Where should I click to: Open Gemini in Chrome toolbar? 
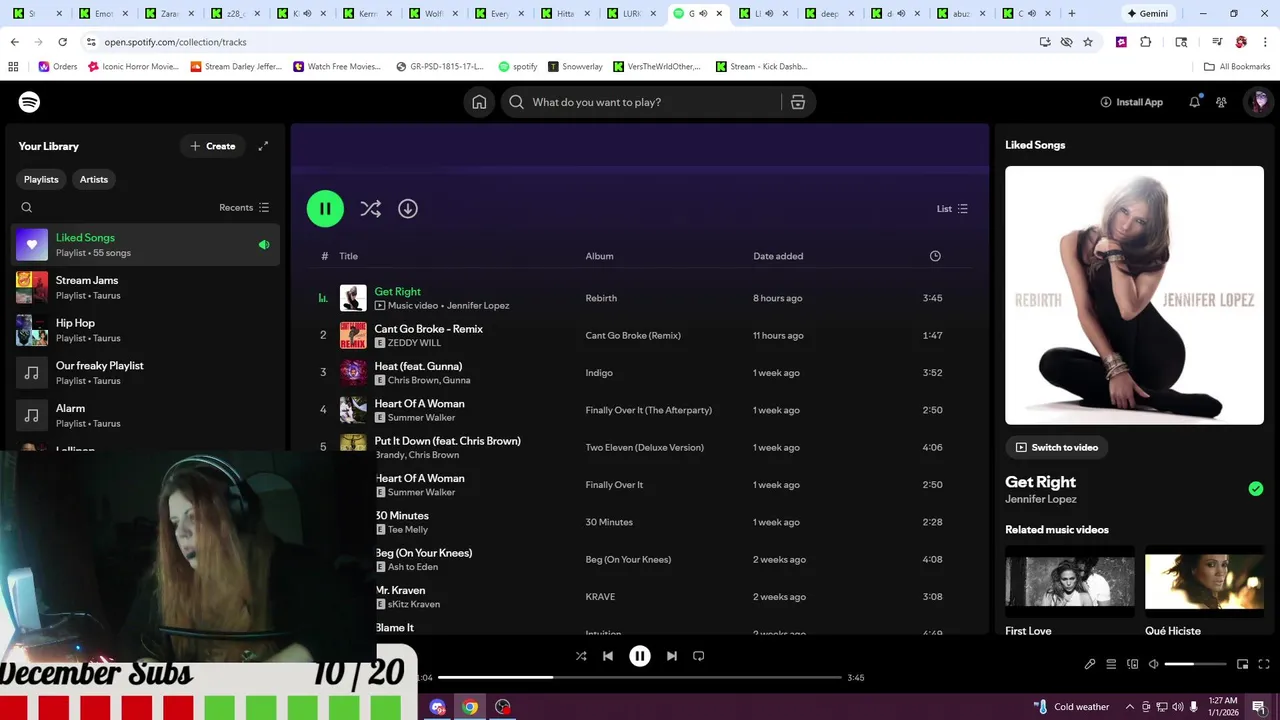(x=1148, y=14)
